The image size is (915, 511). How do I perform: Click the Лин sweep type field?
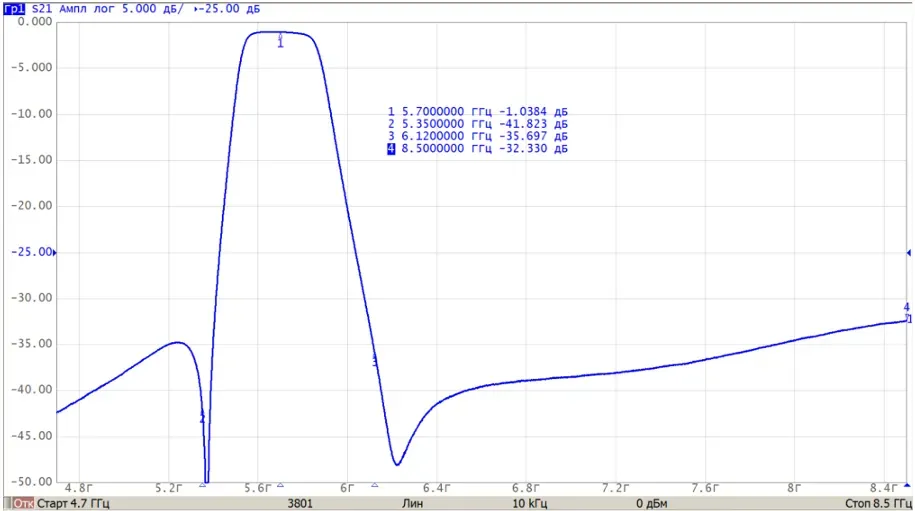(412, 503)
